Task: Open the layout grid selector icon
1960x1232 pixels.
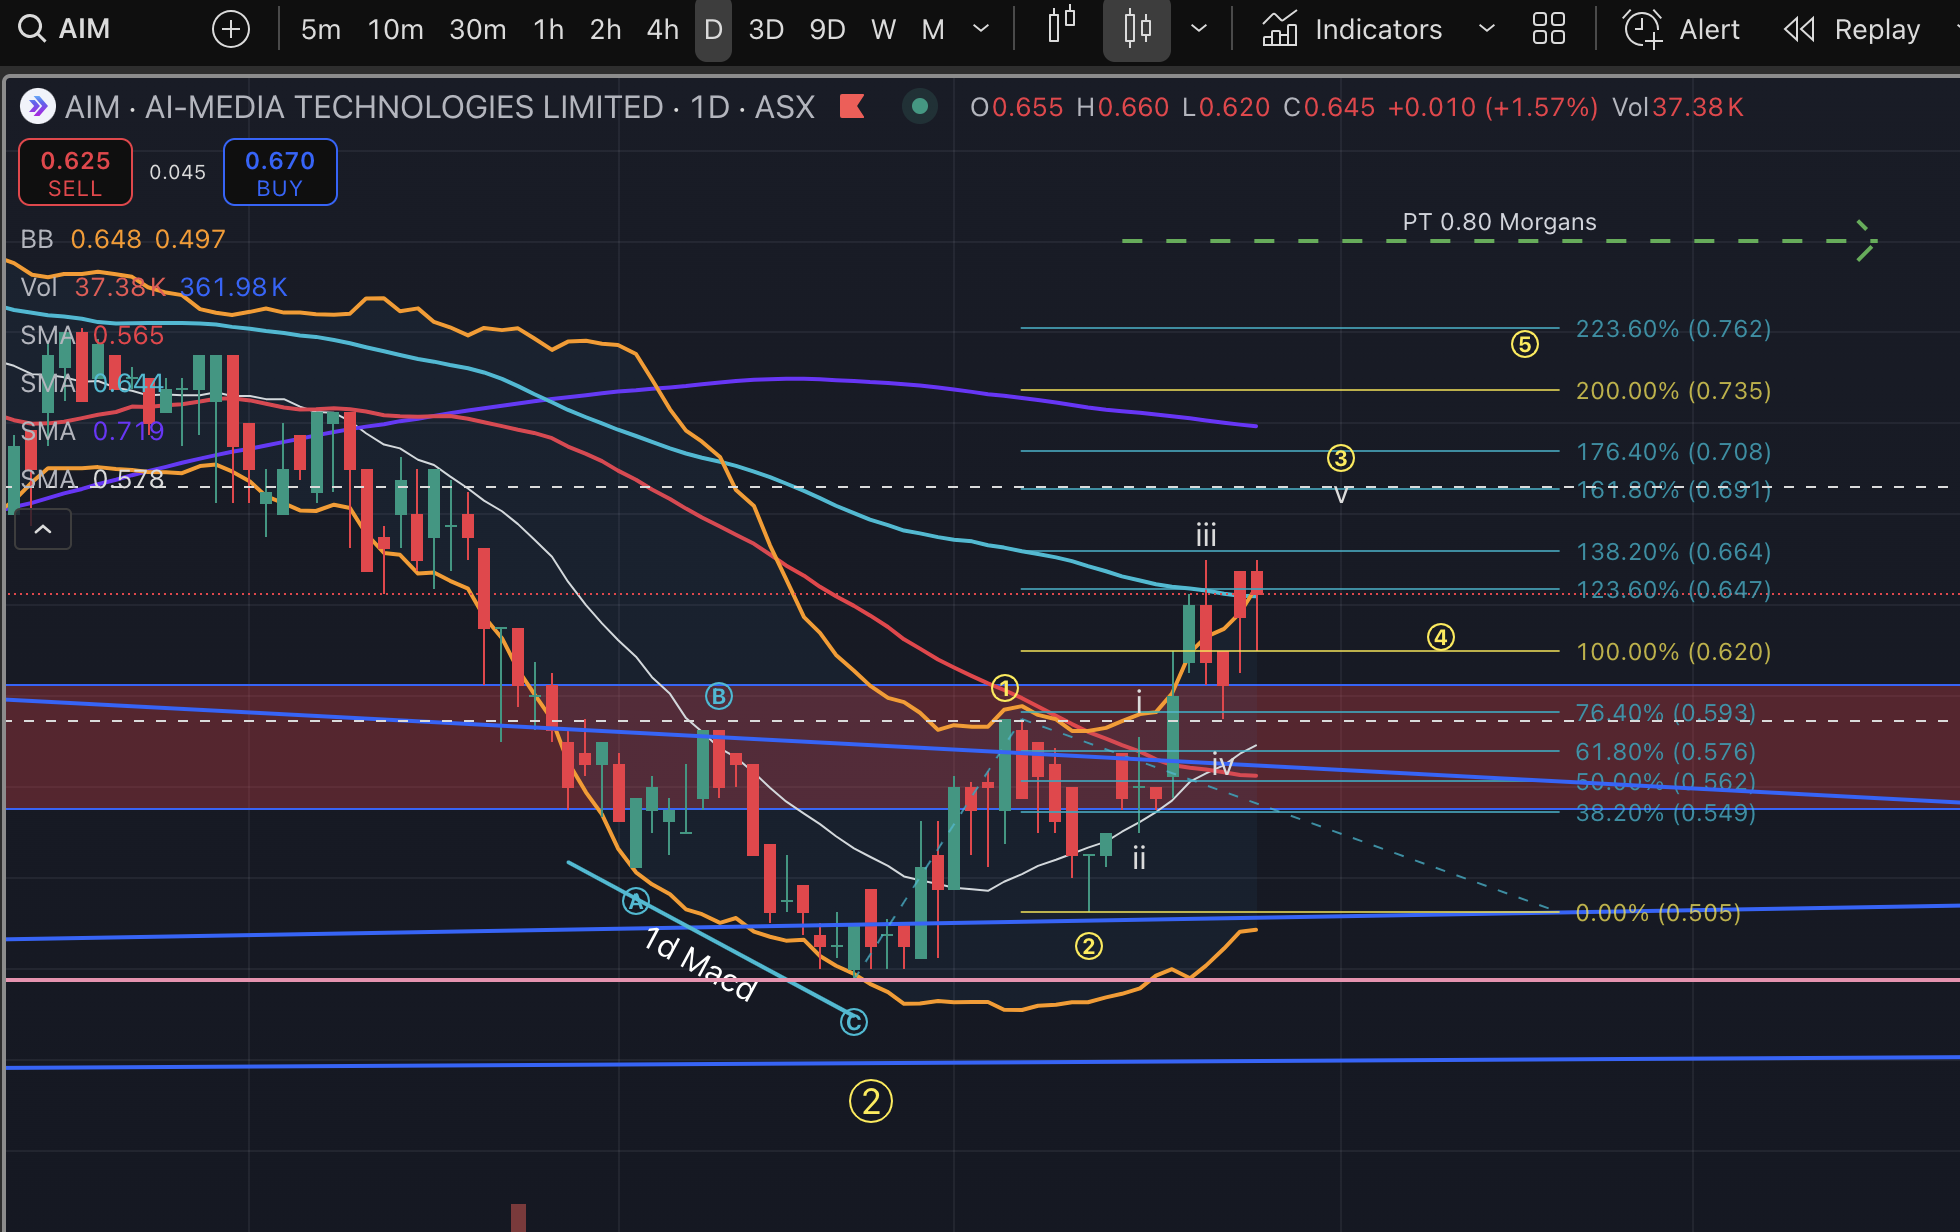Action: click(1548, 29)
